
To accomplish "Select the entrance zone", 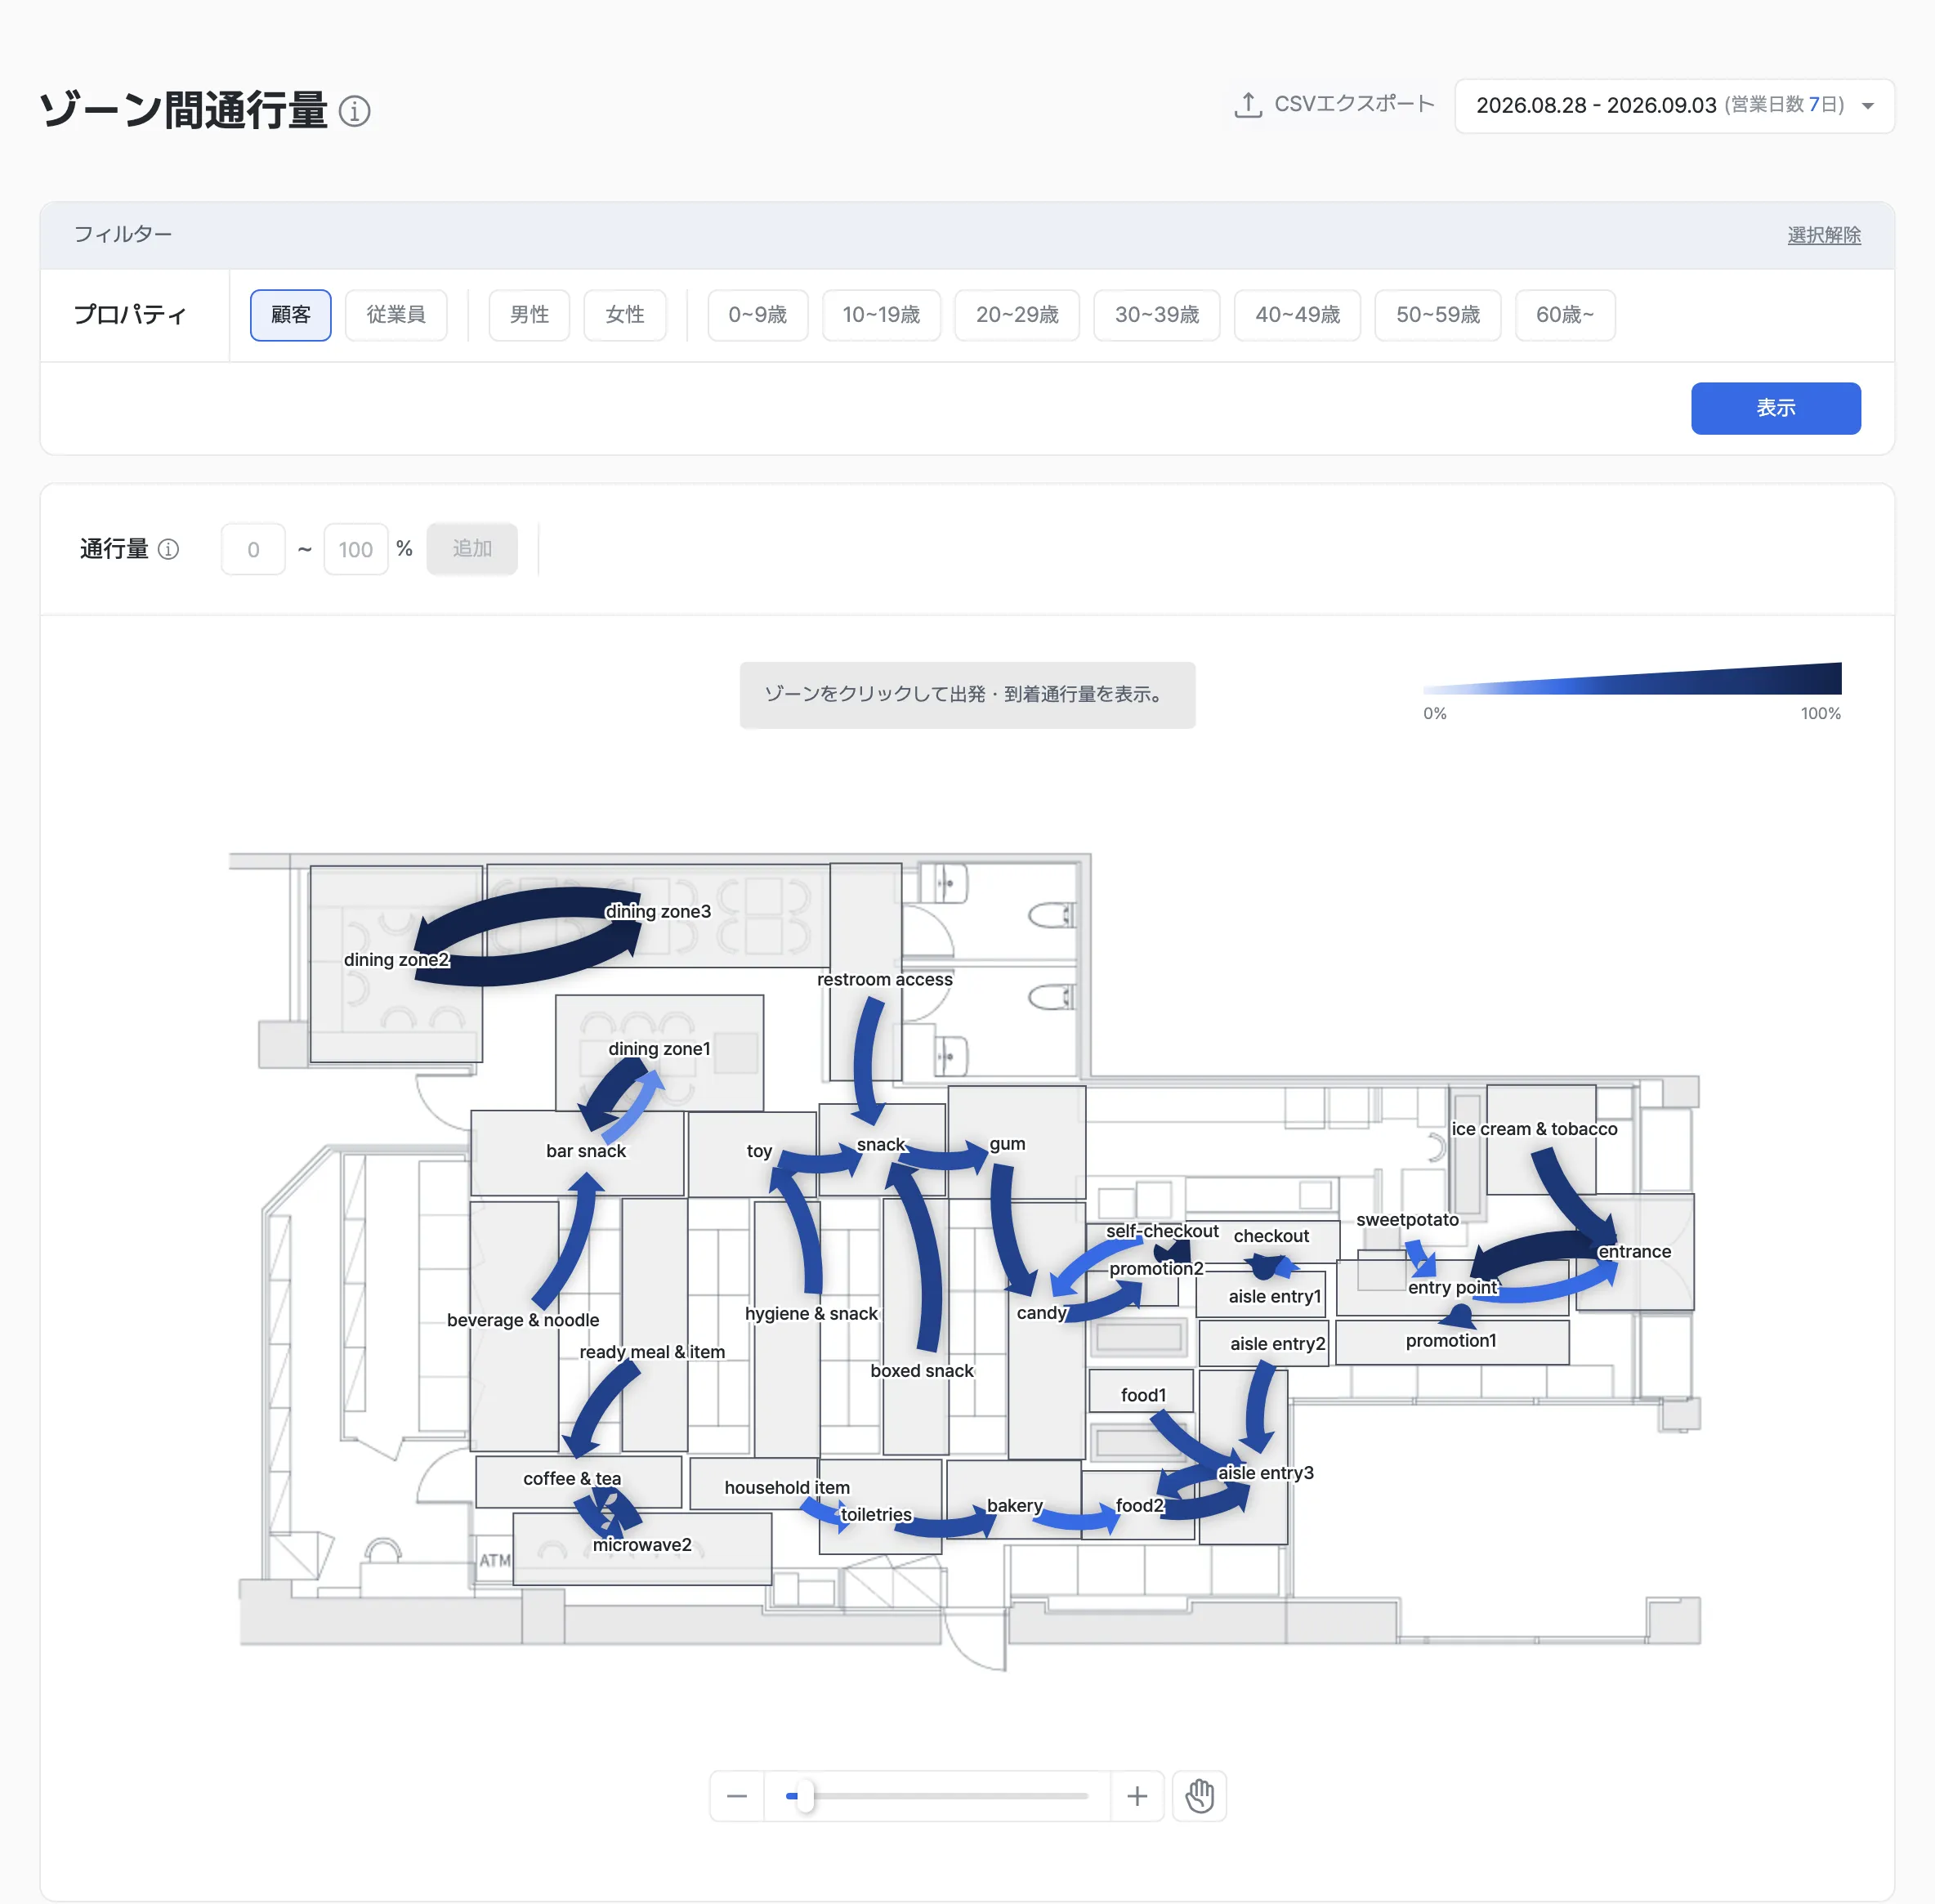I will click(1635, 1251).
